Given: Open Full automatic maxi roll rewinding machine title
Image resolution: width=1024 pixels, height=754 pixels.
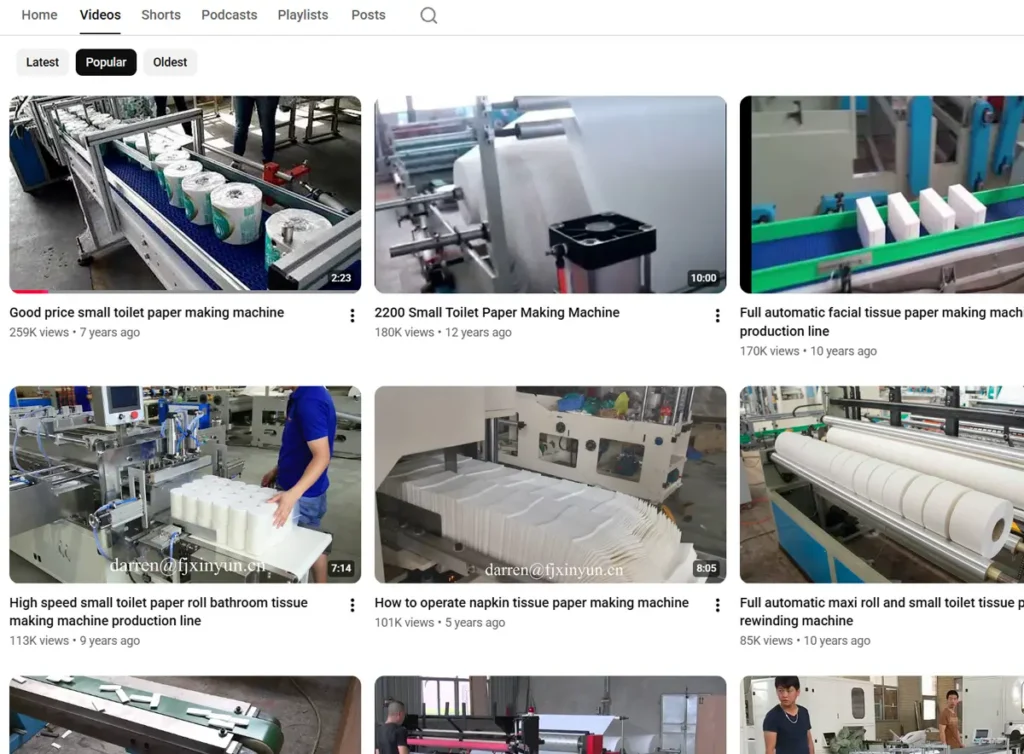Looking at the screenshot, I should point(882,612).
